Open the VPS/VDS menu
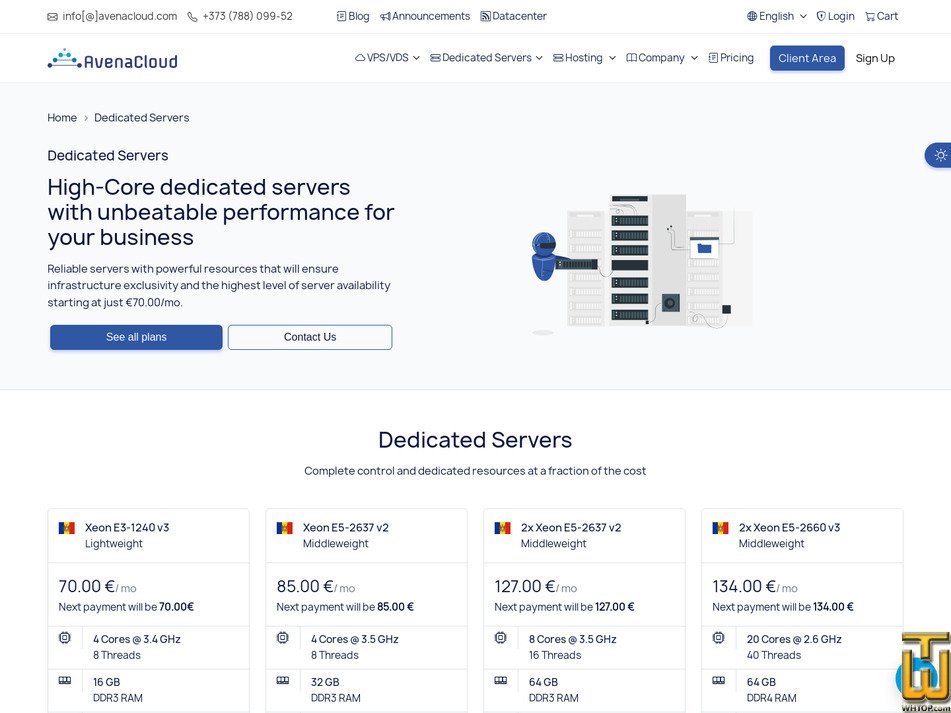 pyautogui.click(x=388, y=58)
